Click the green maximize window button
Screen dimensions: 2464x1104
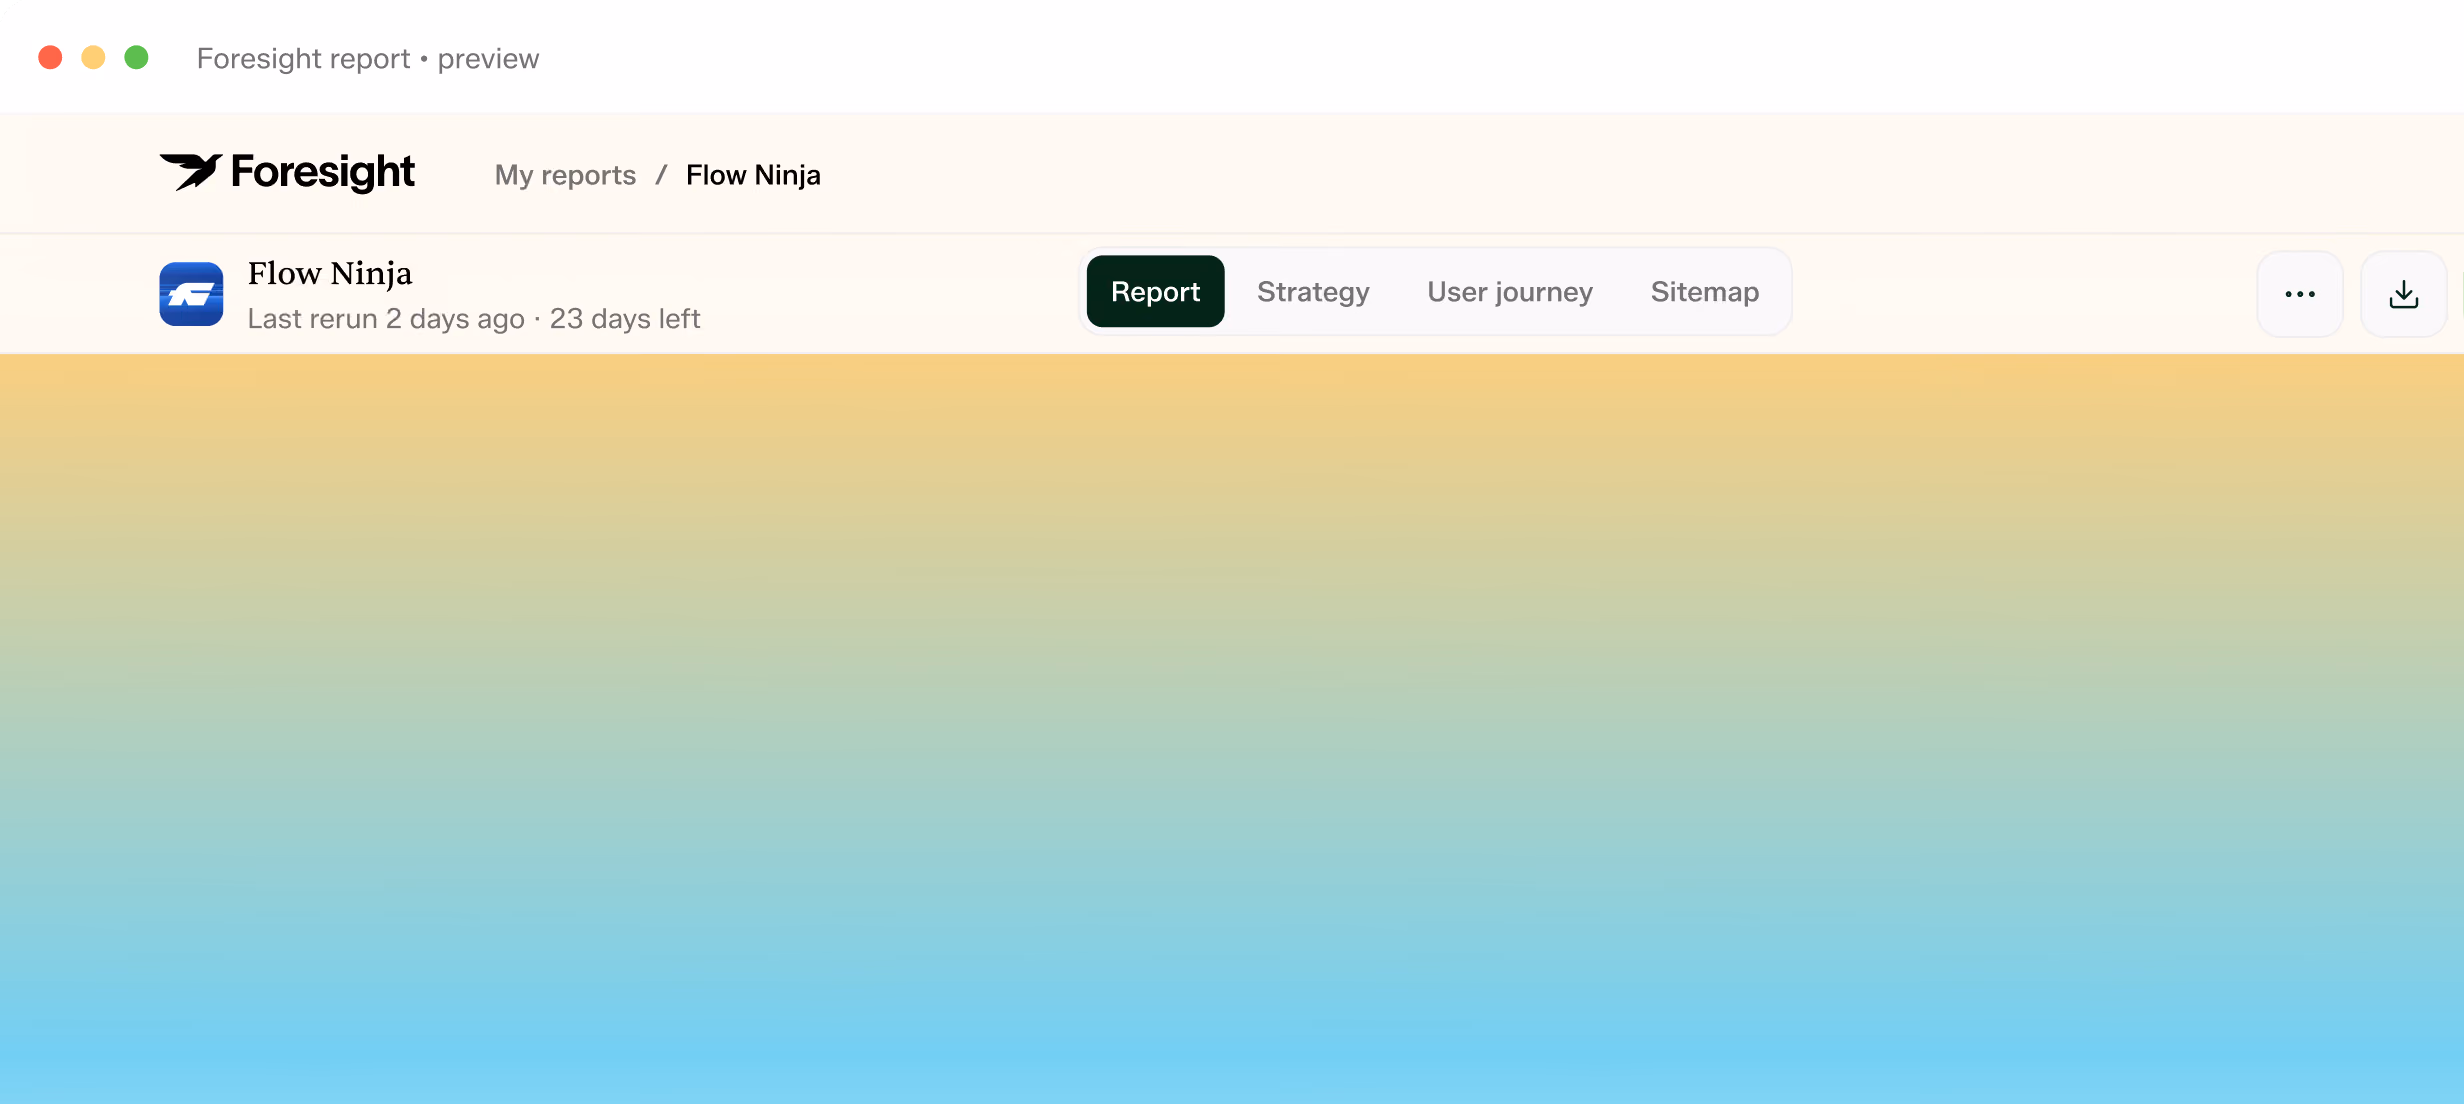(136, 58)
